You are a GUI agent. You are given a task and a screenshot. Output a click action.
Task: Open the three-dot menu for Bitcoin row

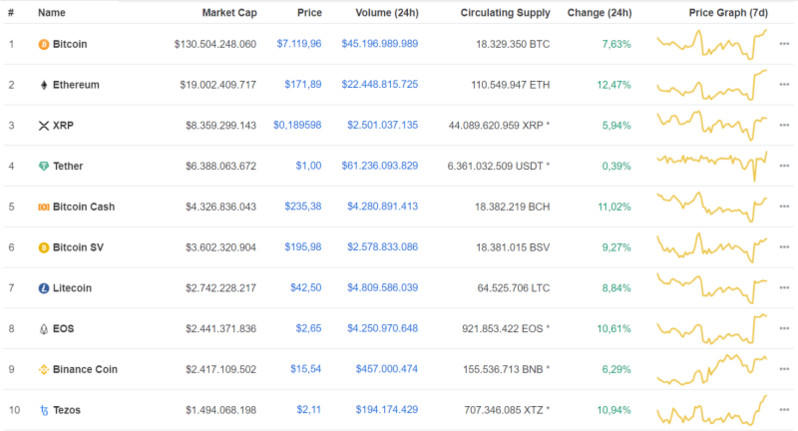click(x=783, y=45)
